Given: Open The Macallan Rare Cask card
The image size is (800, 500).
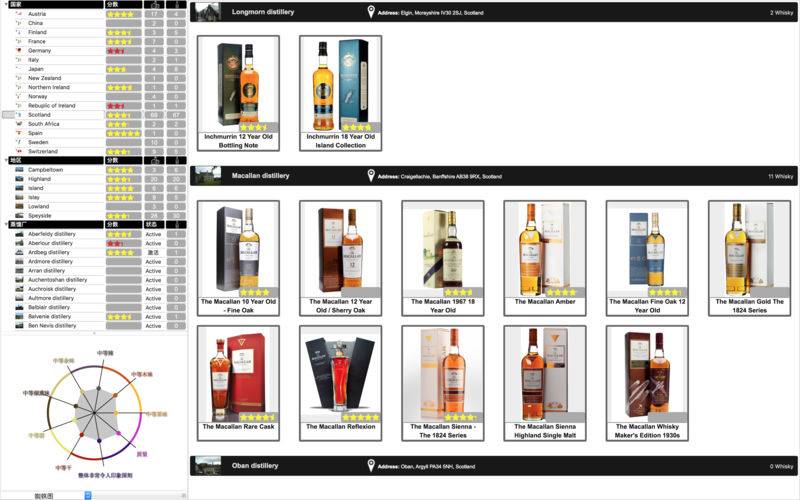Looking at the screenshot, I should (x=238, y=383).
